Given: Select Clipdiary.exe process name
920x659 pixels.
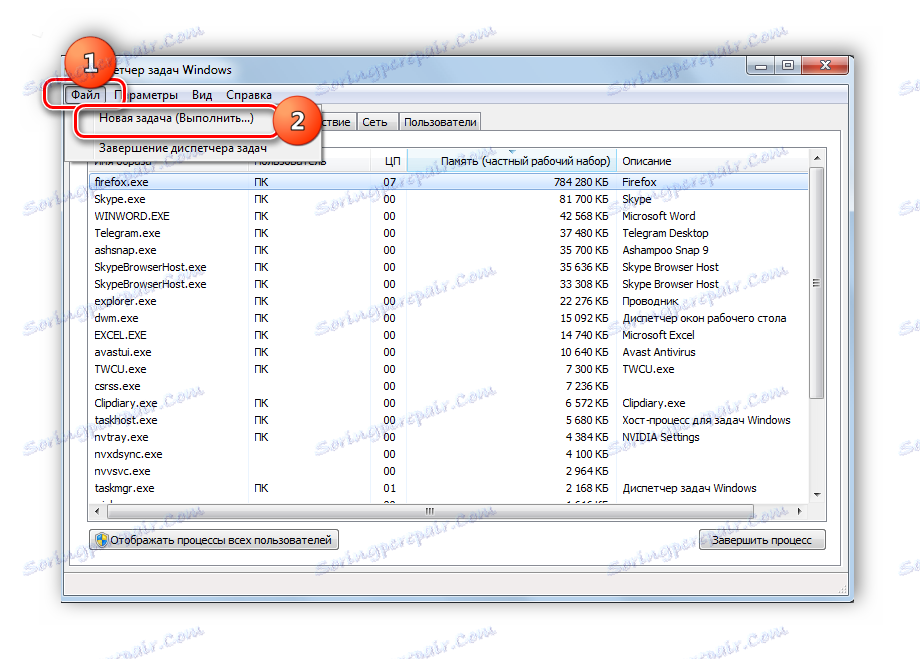Looking at the screenshot, I should click(x=126, y=403).
